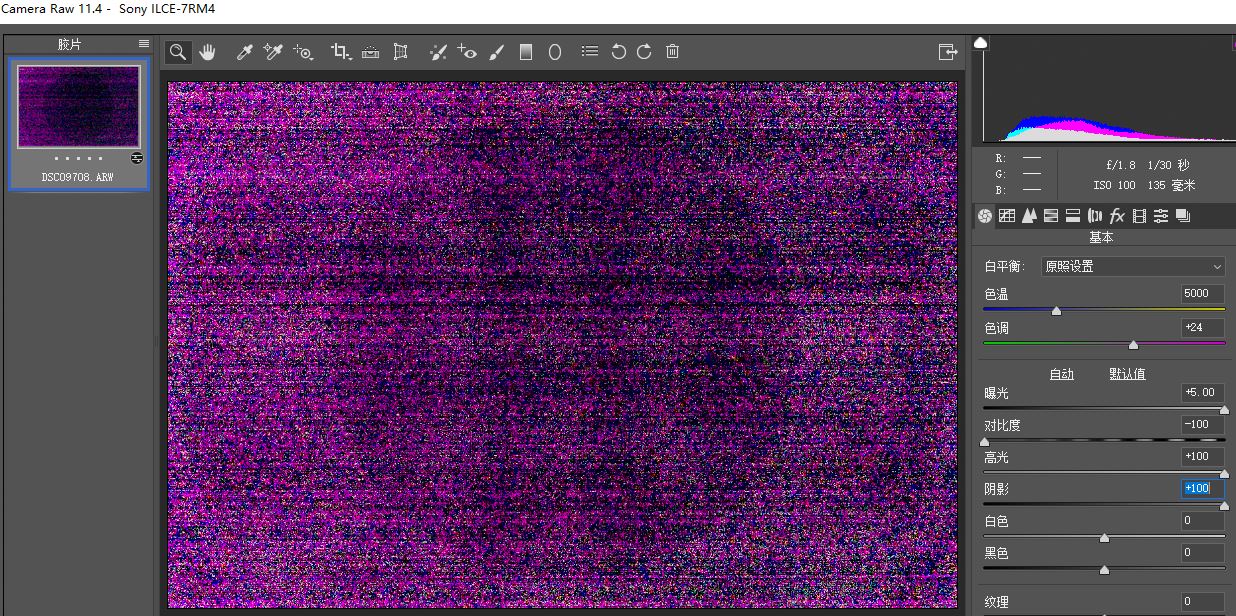Open the Camera Calibration panel

tap(1140, 215)
